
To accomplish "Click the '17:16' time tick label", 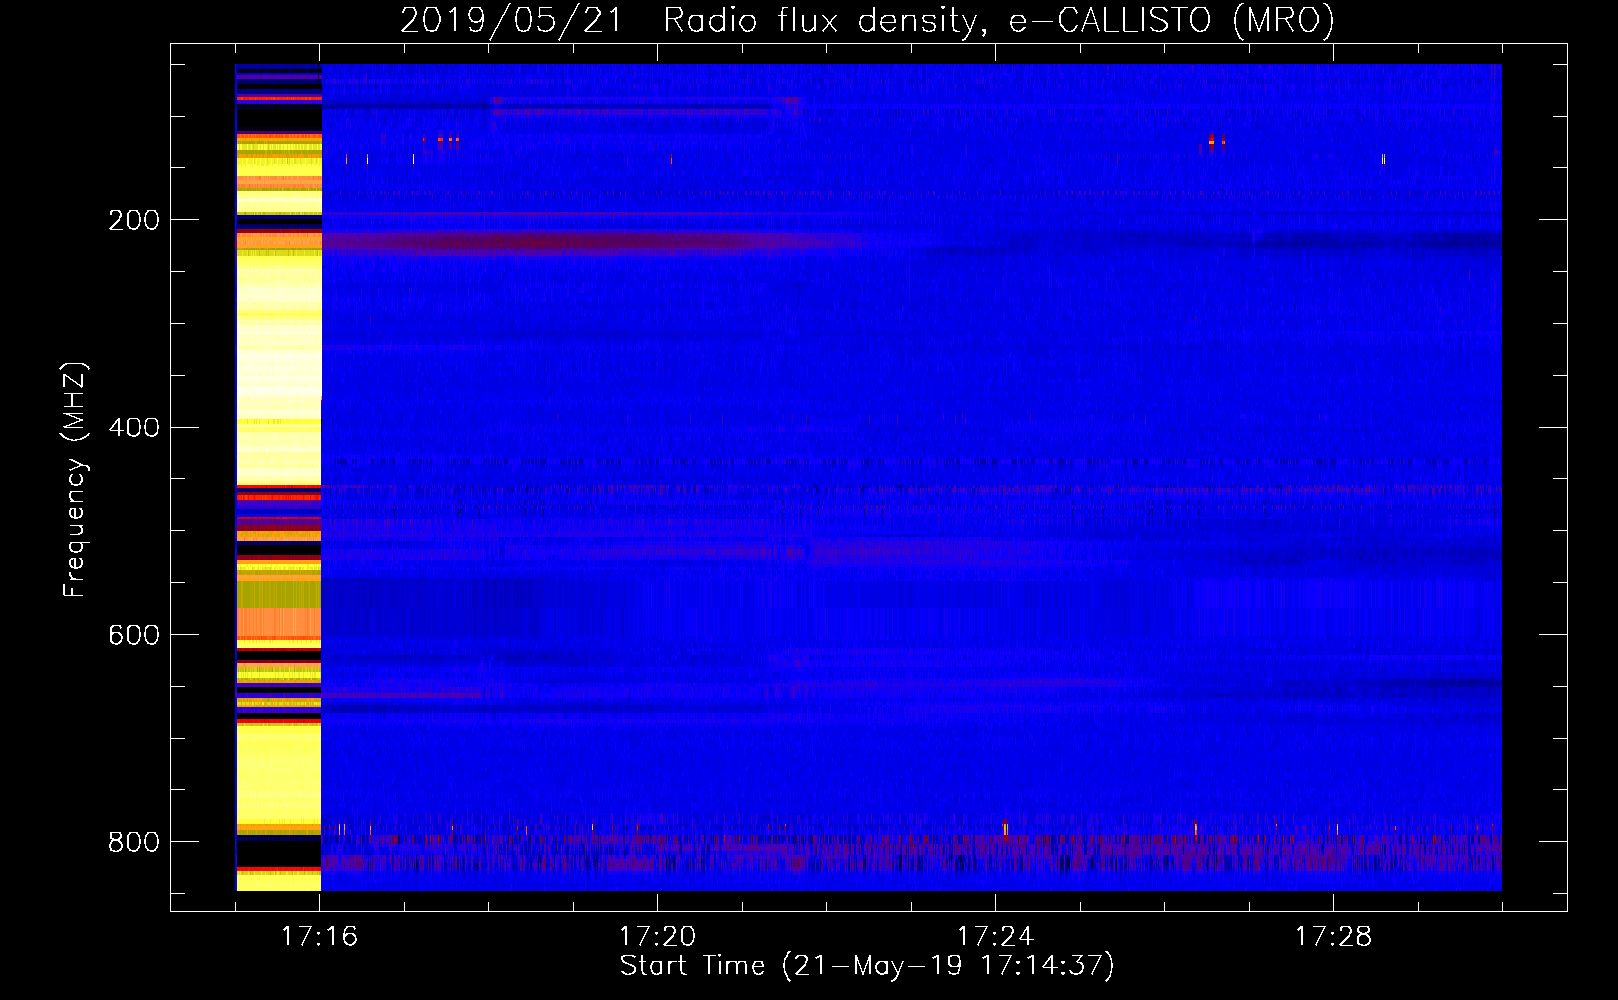I will (x=319, y=937).
